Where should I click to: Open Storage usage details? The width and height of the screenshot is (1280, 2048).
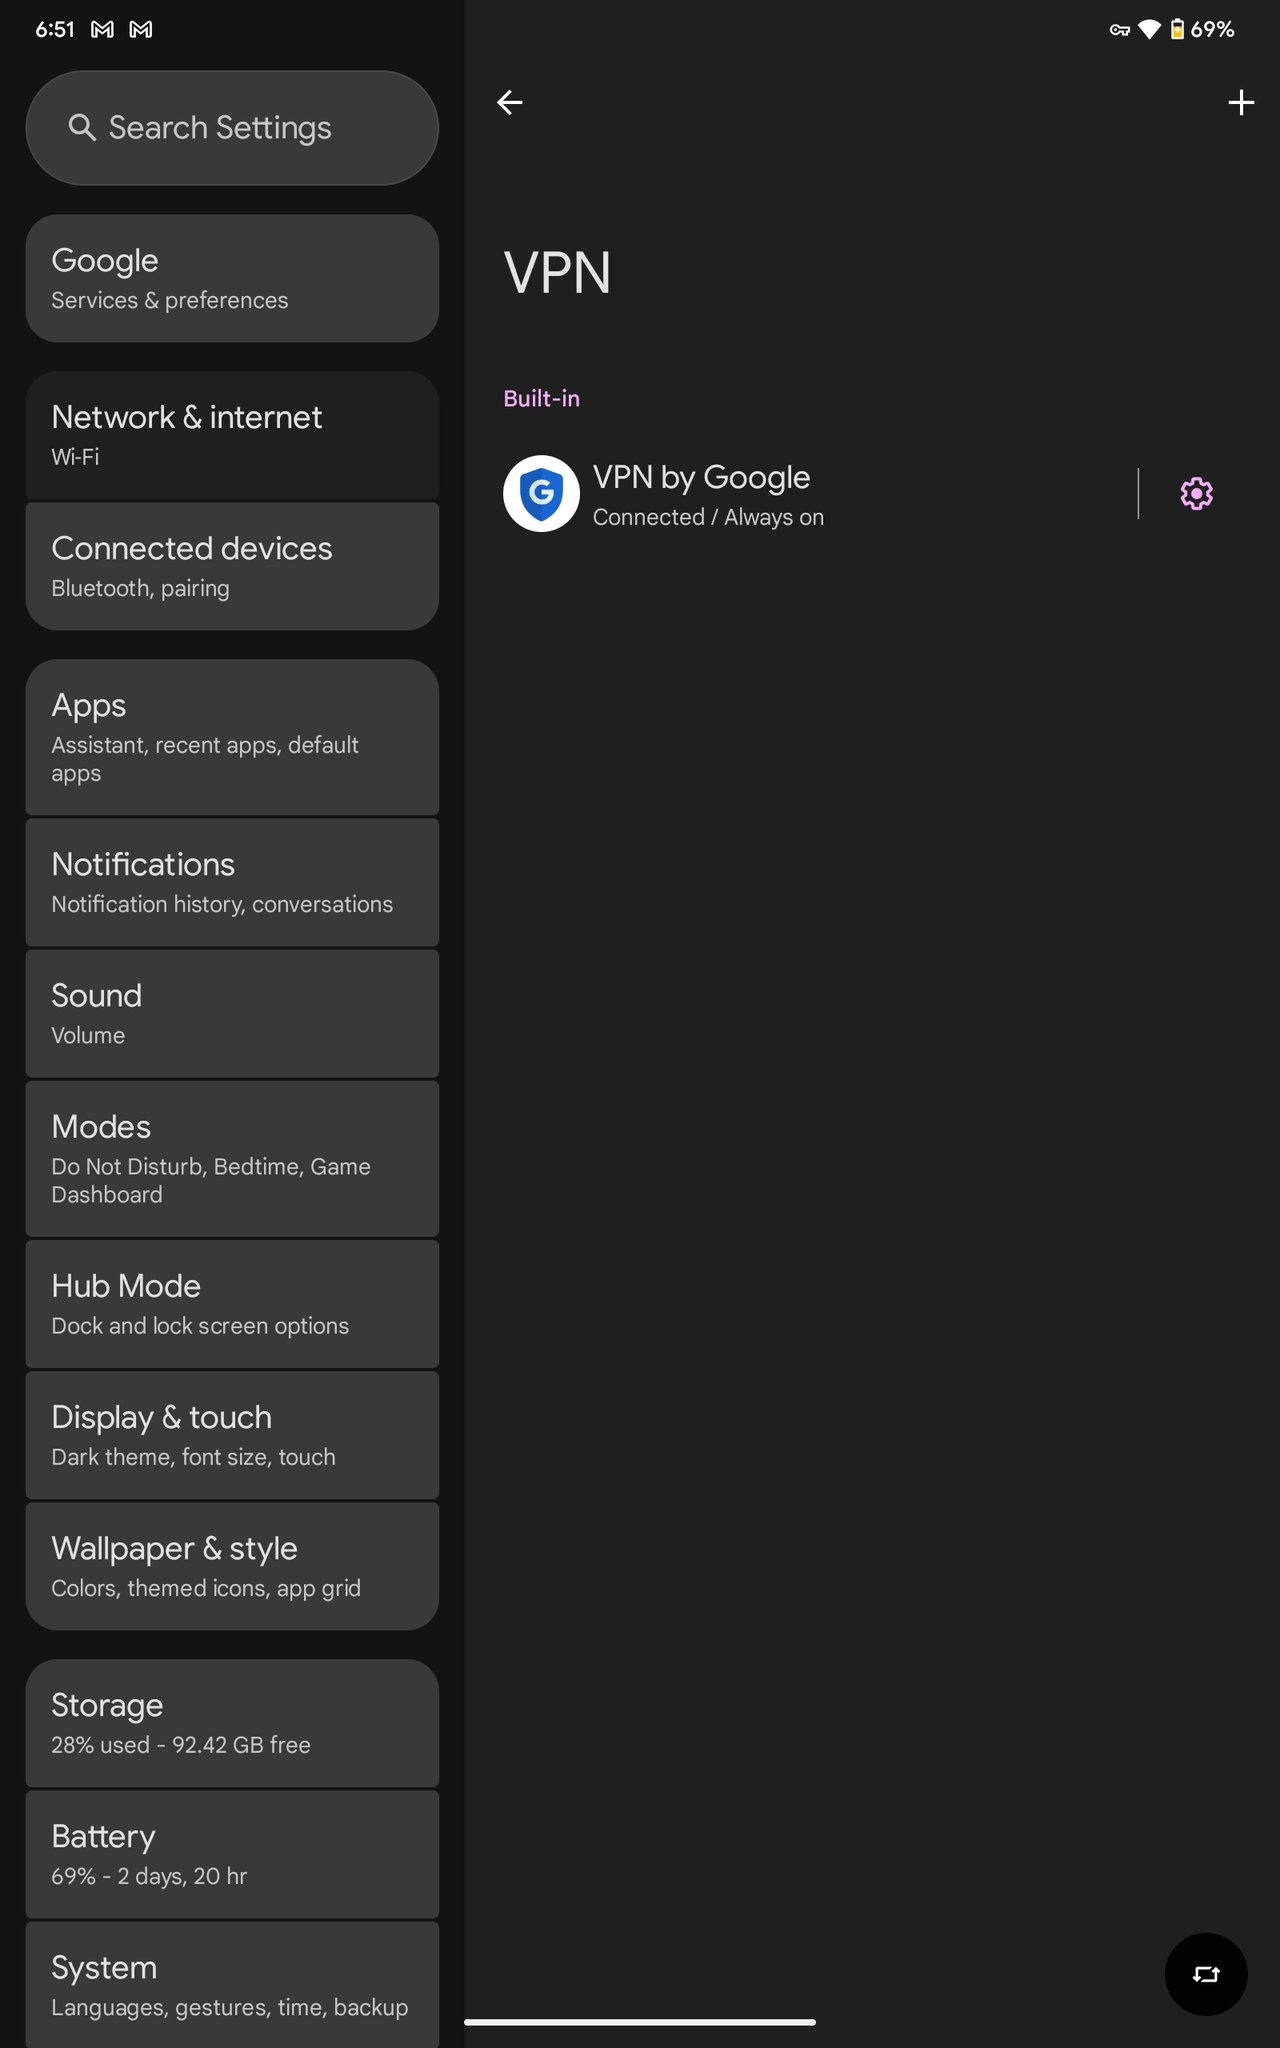click(x=232, y=1723)
